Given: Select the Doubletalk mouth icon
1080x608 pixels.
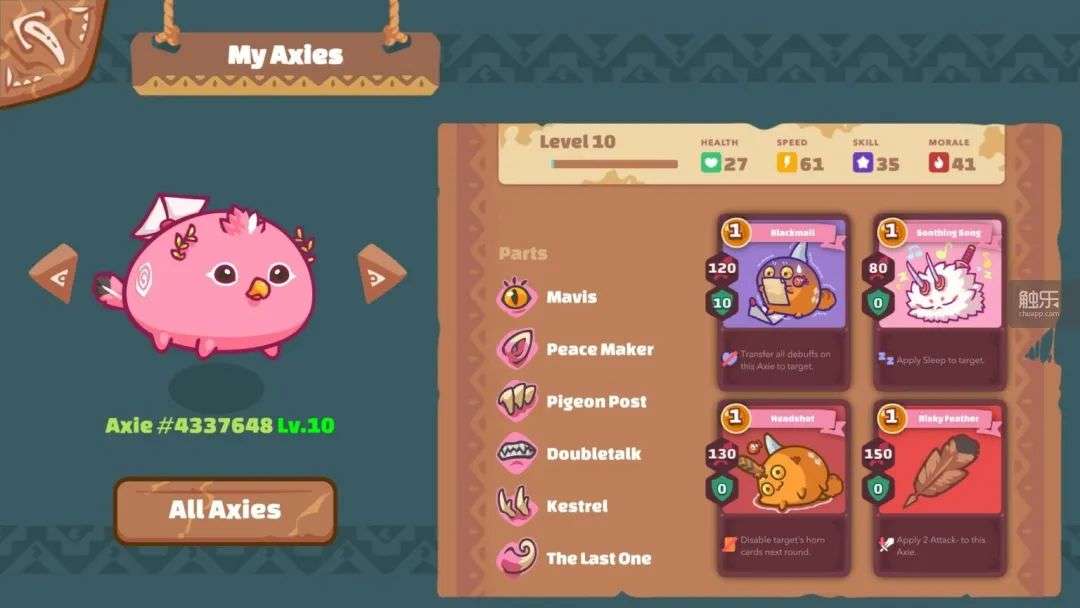Looking at the screenshot, I should tap(516, 453).
